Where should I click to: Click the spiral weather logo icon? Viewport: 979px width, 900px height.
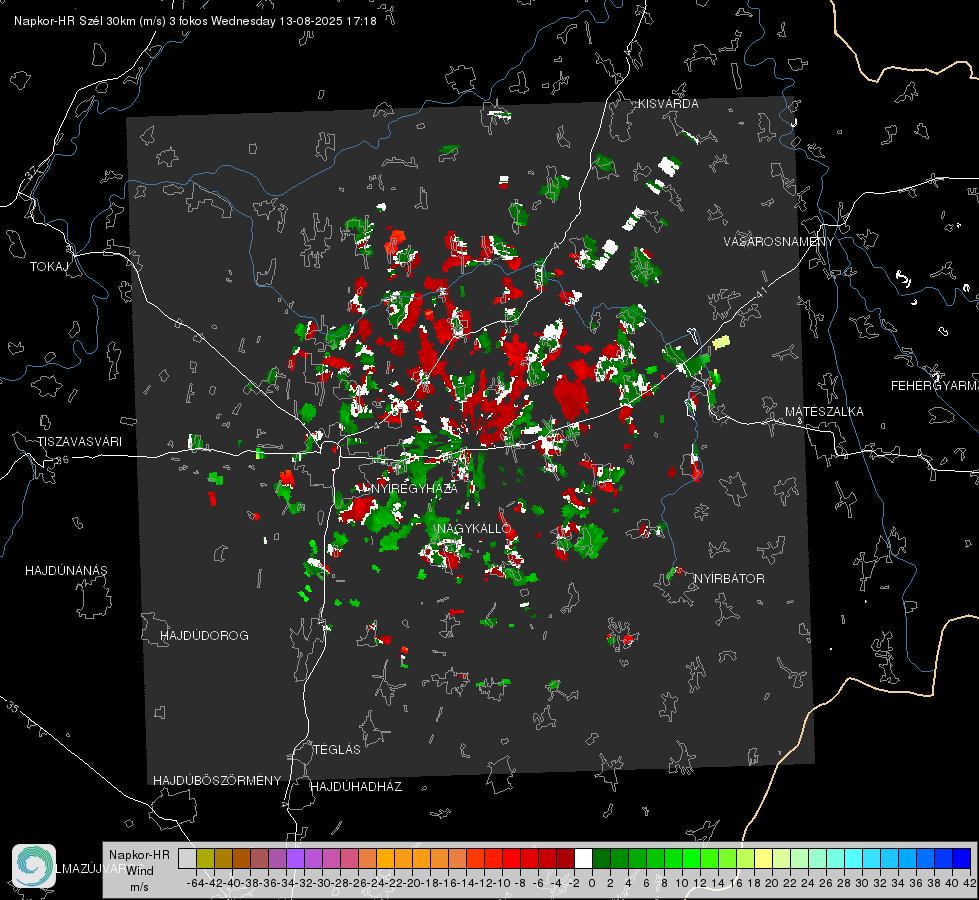pyautogui.click(x=34, y=866)
